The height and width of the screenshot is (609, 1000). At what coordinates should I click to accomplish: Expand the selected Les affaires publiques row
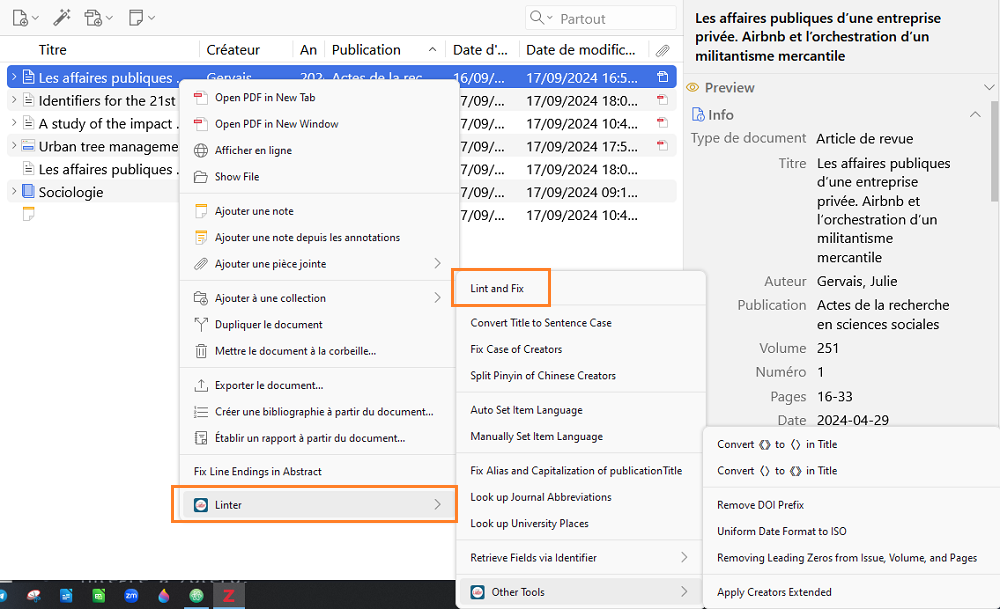[x=13, y=77]
